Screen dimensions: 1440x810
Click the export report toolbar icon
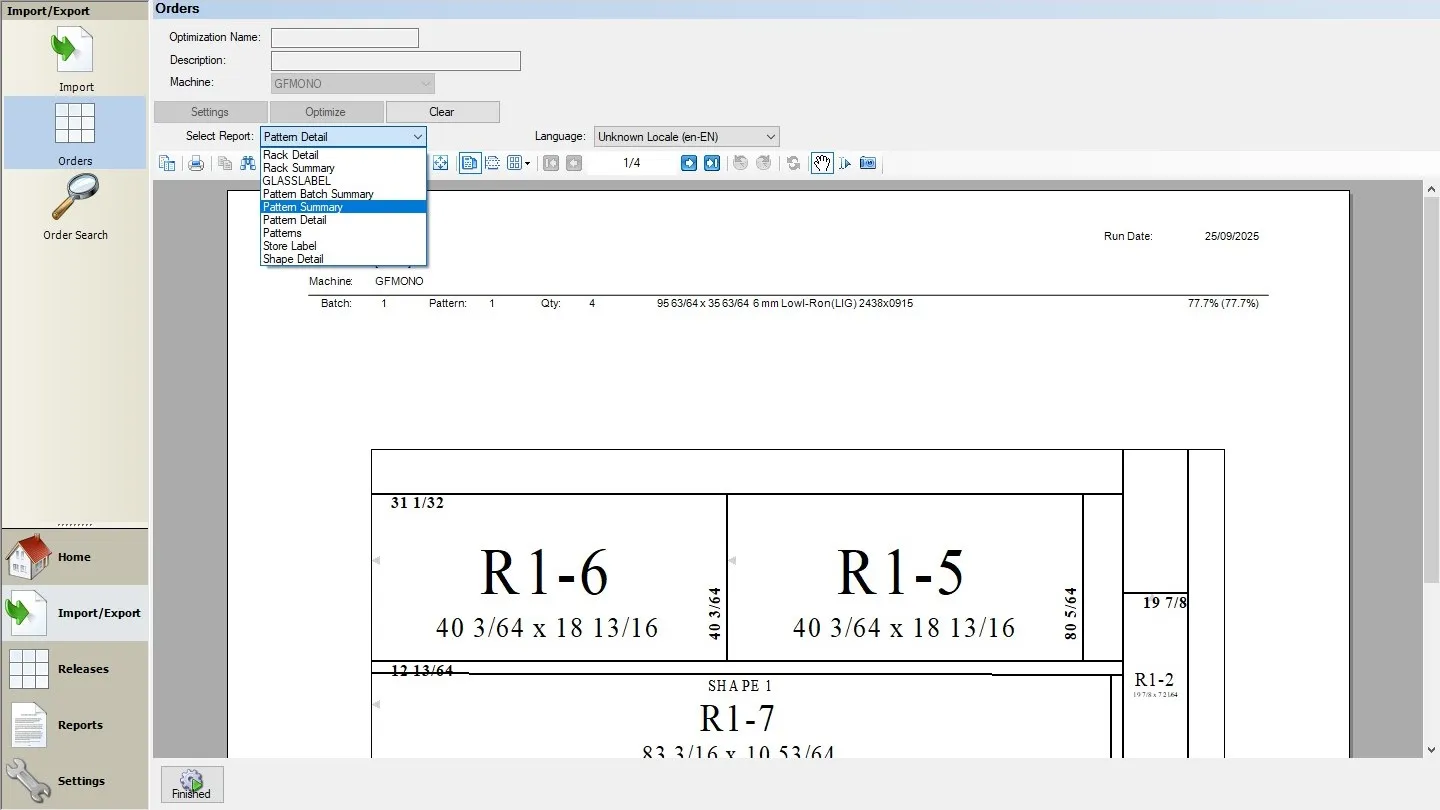tap(167, 163)
